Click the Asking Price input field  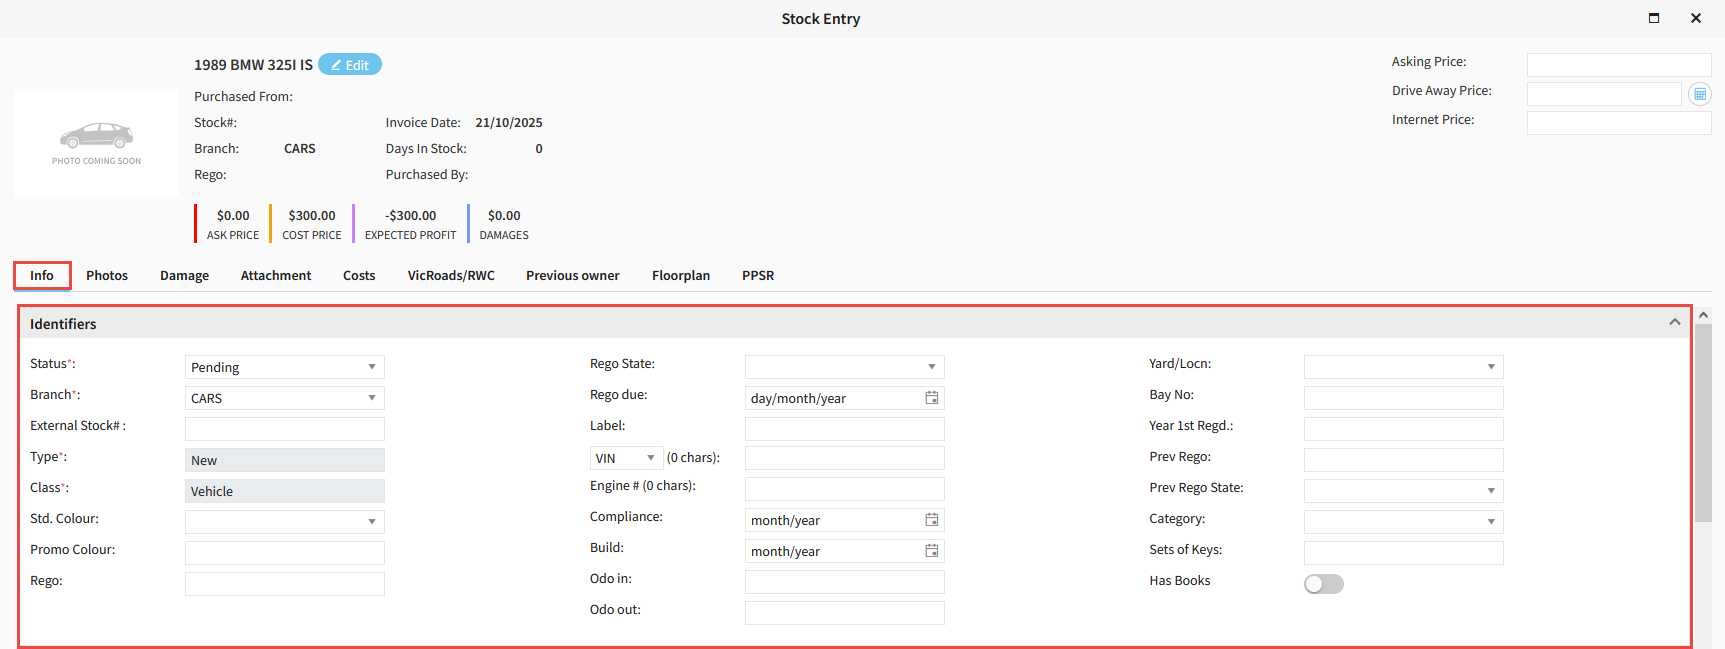pyautogui.click(x=1619, y=65)
